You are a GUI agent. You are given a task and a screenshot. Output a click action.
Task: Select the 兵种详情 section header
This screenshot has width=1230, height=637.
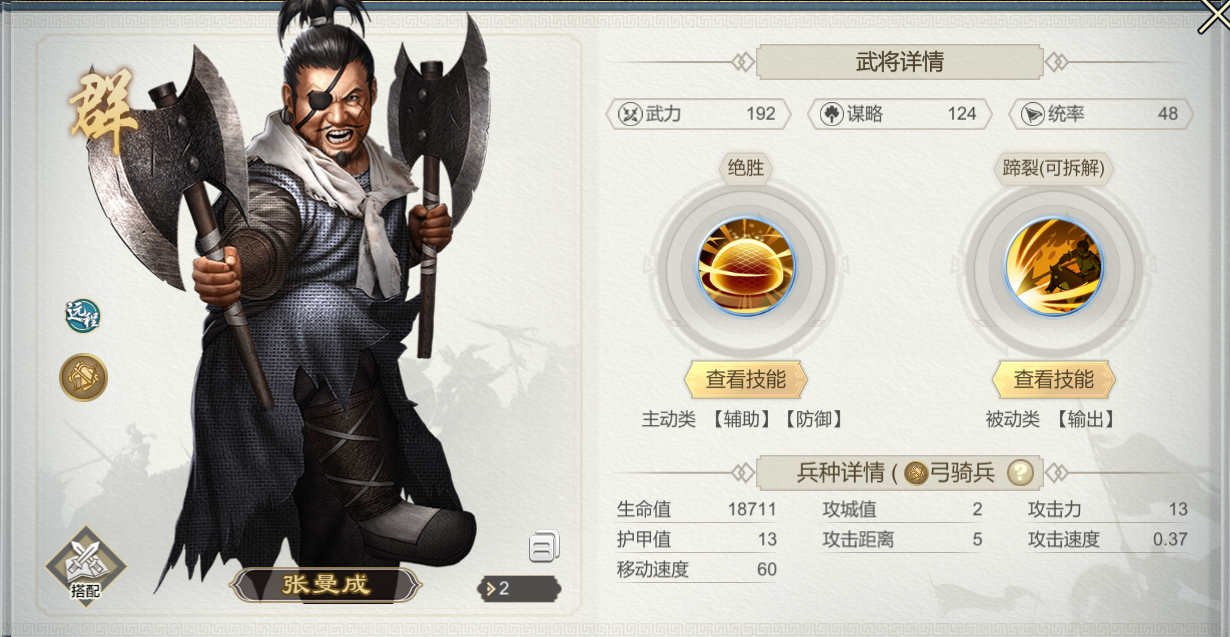pyautogui.click(x=899, y=472)
